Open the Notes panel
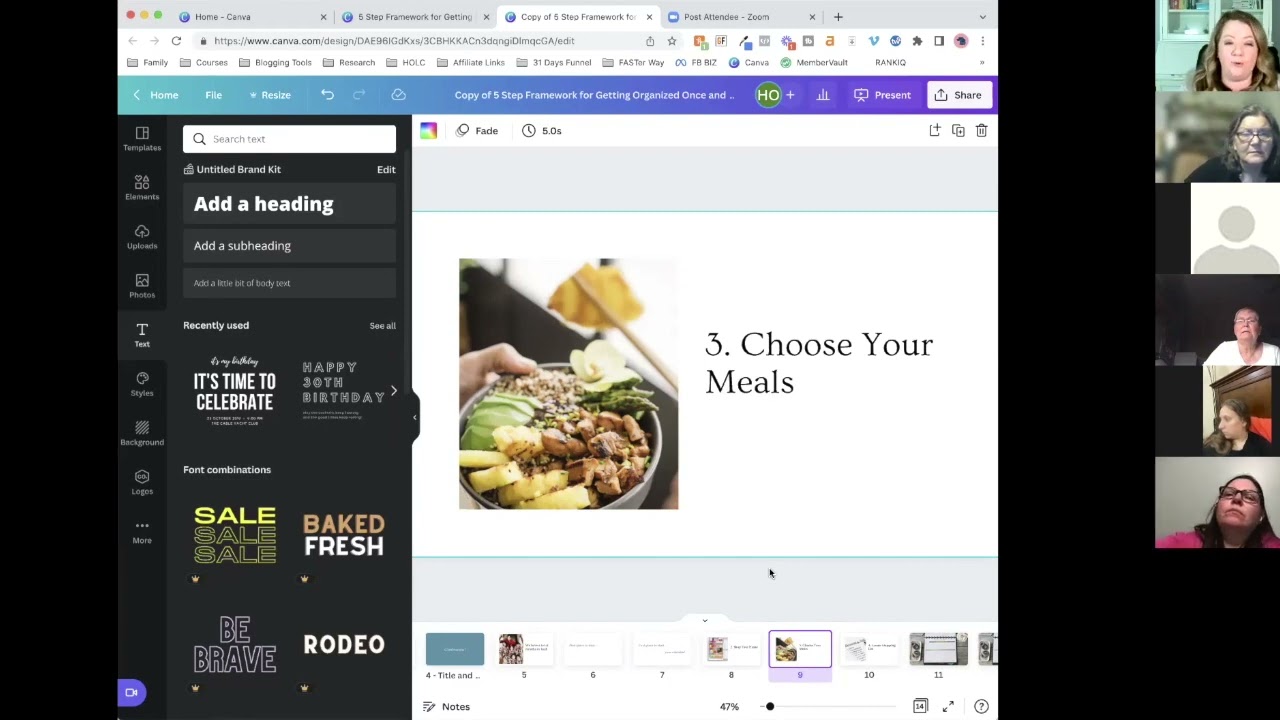This screenshot has width=1280, height=720. click(446, 707)
